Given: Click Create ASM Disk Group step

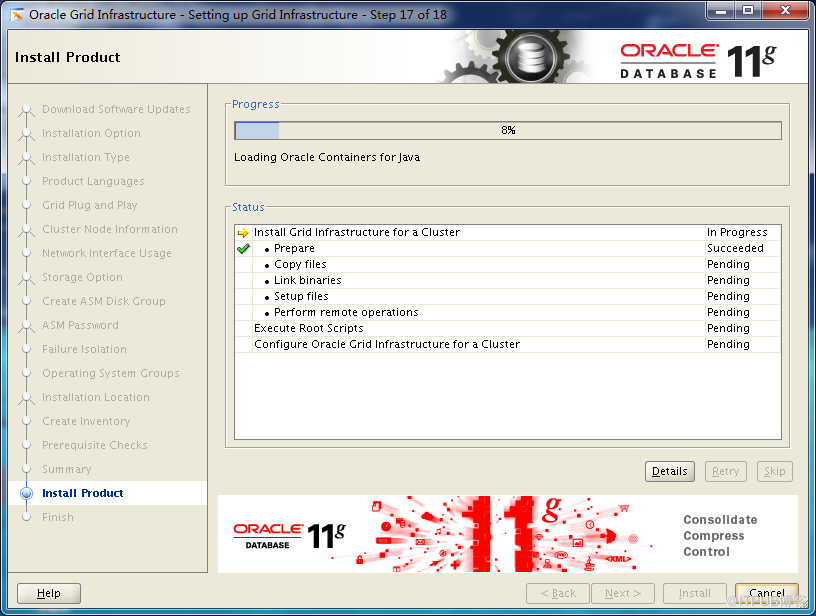Looking at the screenshot, I should pos(104,301).
